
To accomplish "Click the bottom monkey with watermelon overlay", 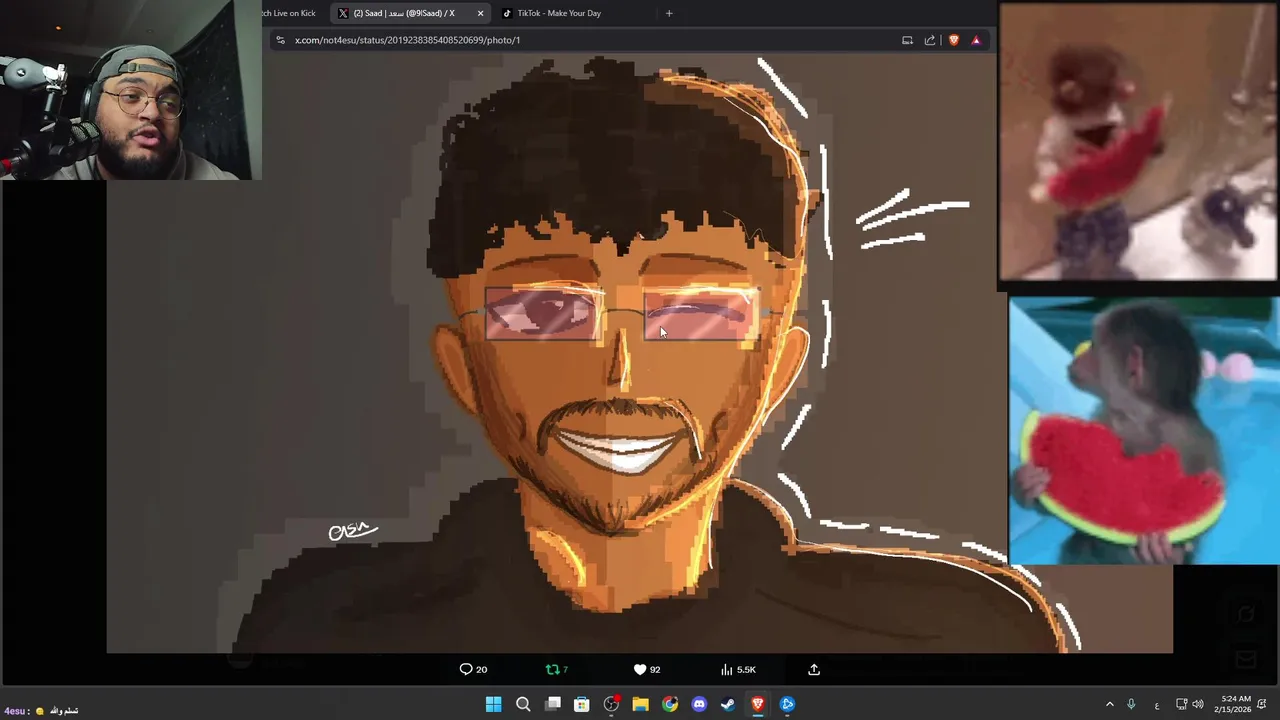I will [1144, 430].
